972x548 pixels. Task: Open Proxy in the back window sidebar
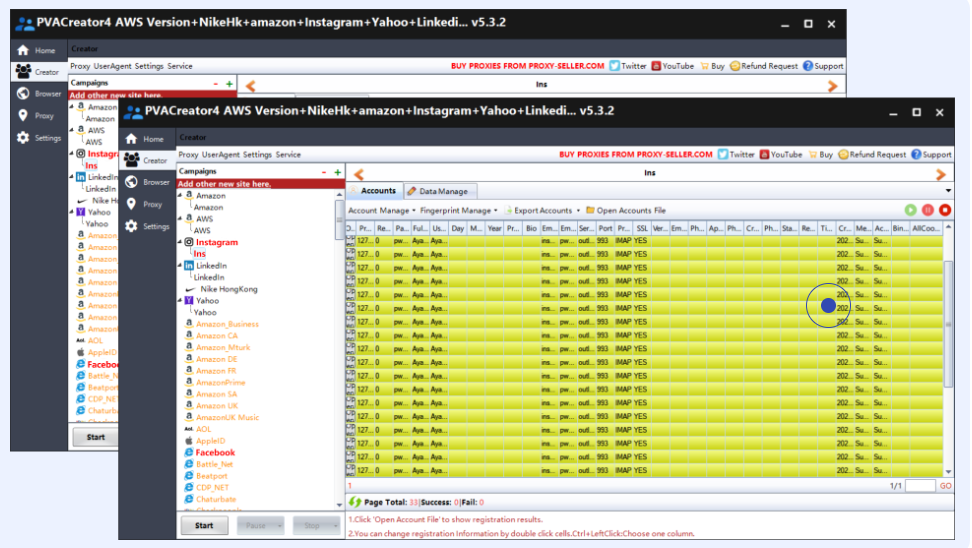tap(35, 115)
